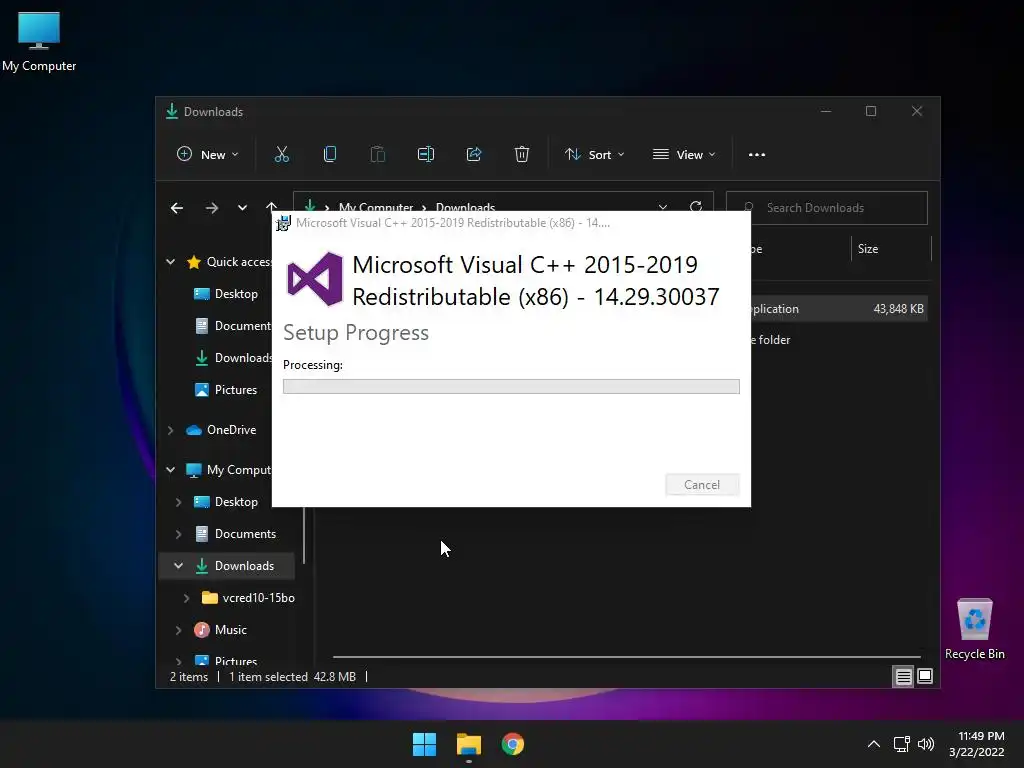
Task: Click the volume speaker icon in tray
Action: tap(925, 744)
